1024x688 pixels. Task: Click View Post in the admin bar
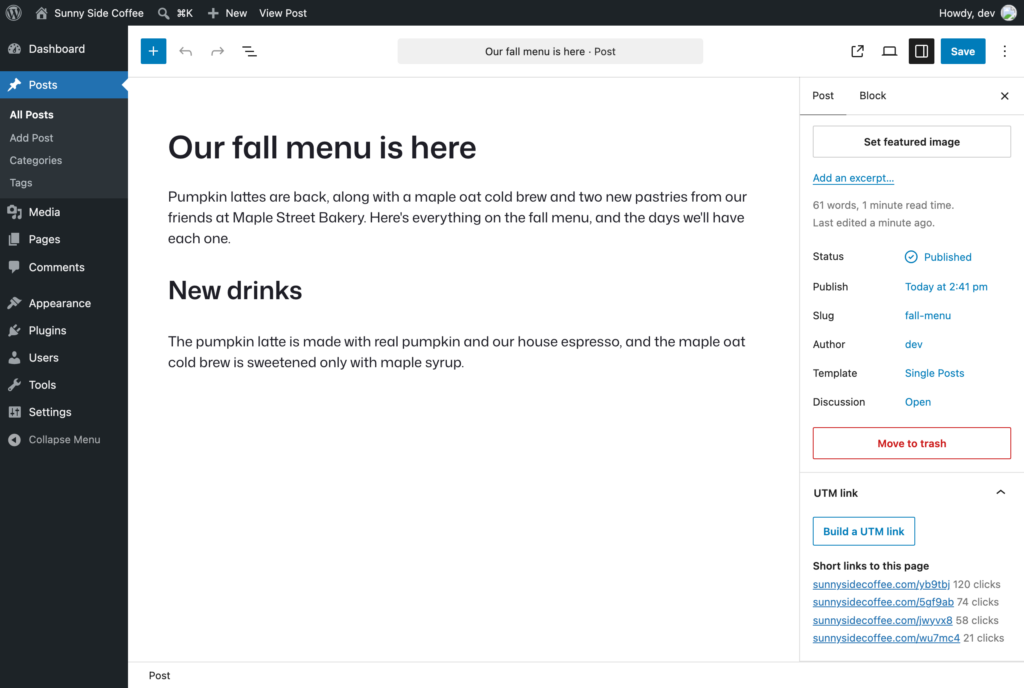pyautogui.click(x=283, y=13)
